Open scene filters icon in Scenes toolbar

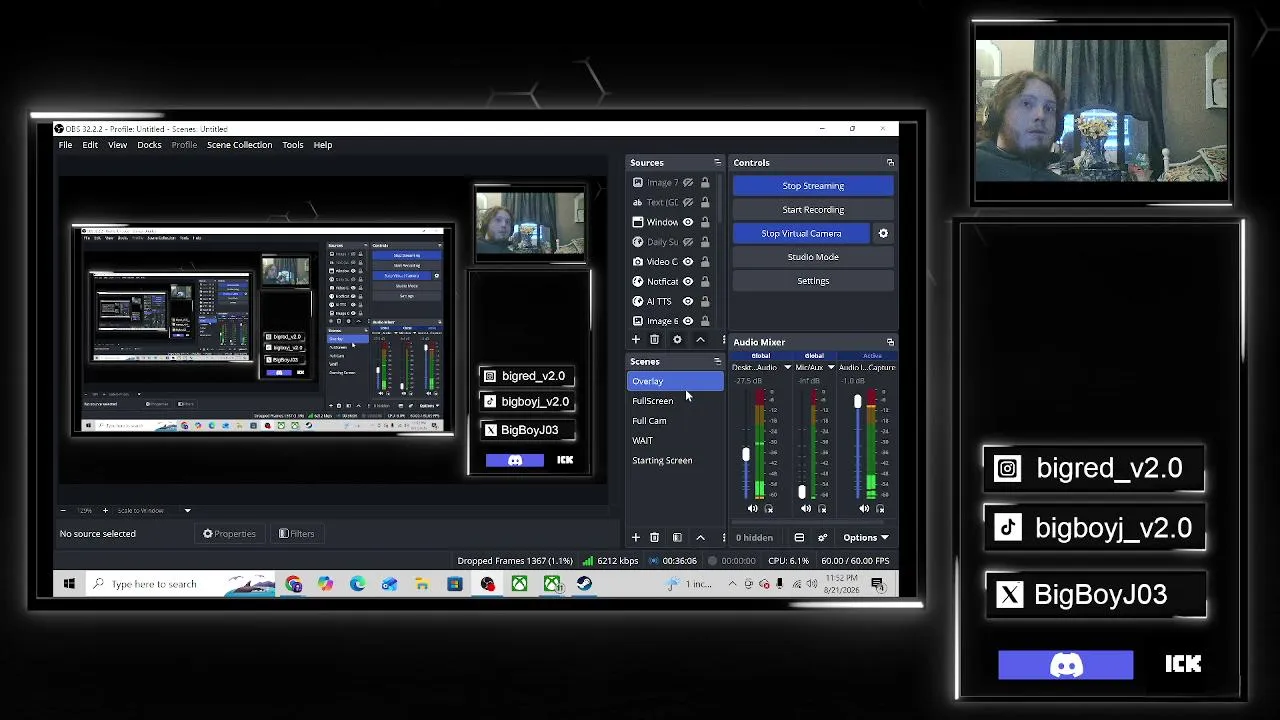[x=677, y=538]
